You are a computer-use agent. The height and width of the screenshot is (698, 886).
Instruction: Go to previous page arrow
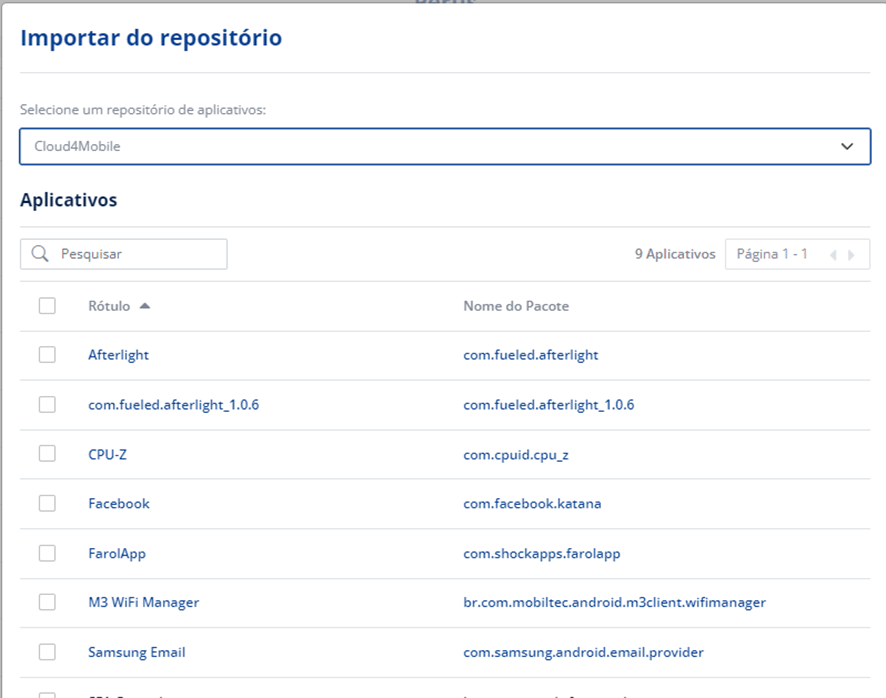point(833,255)
